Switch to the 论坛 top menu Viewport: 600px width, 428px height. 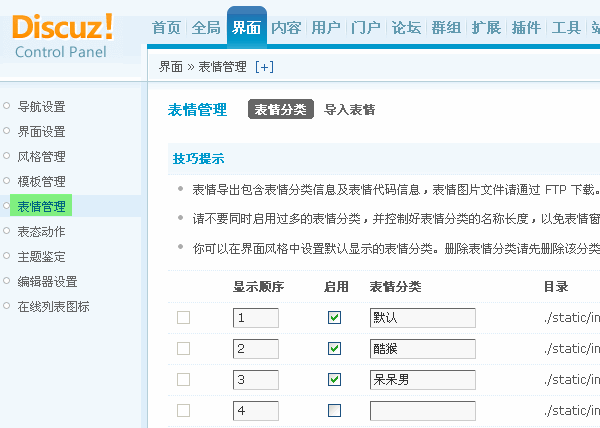click(x=406, y=28)
